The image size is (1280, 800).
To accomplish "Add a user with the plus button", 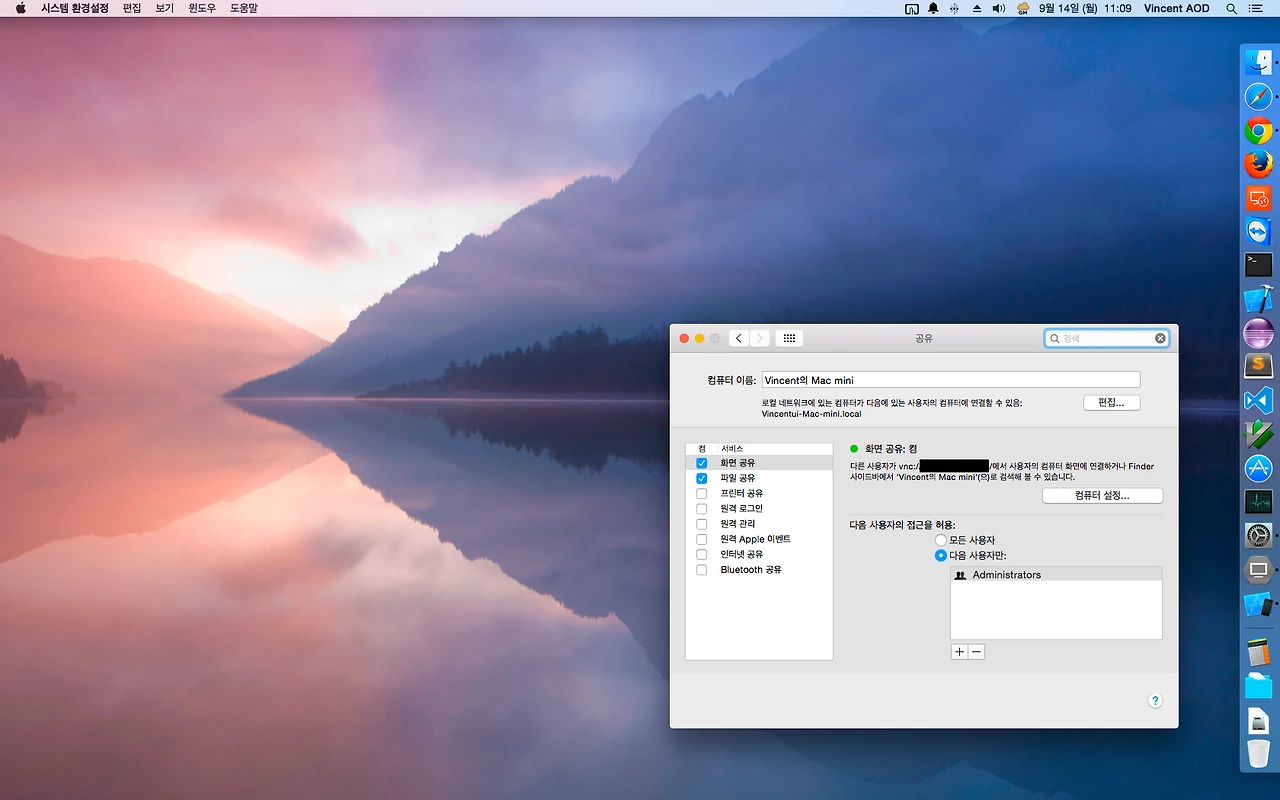I will pos(959,651).
